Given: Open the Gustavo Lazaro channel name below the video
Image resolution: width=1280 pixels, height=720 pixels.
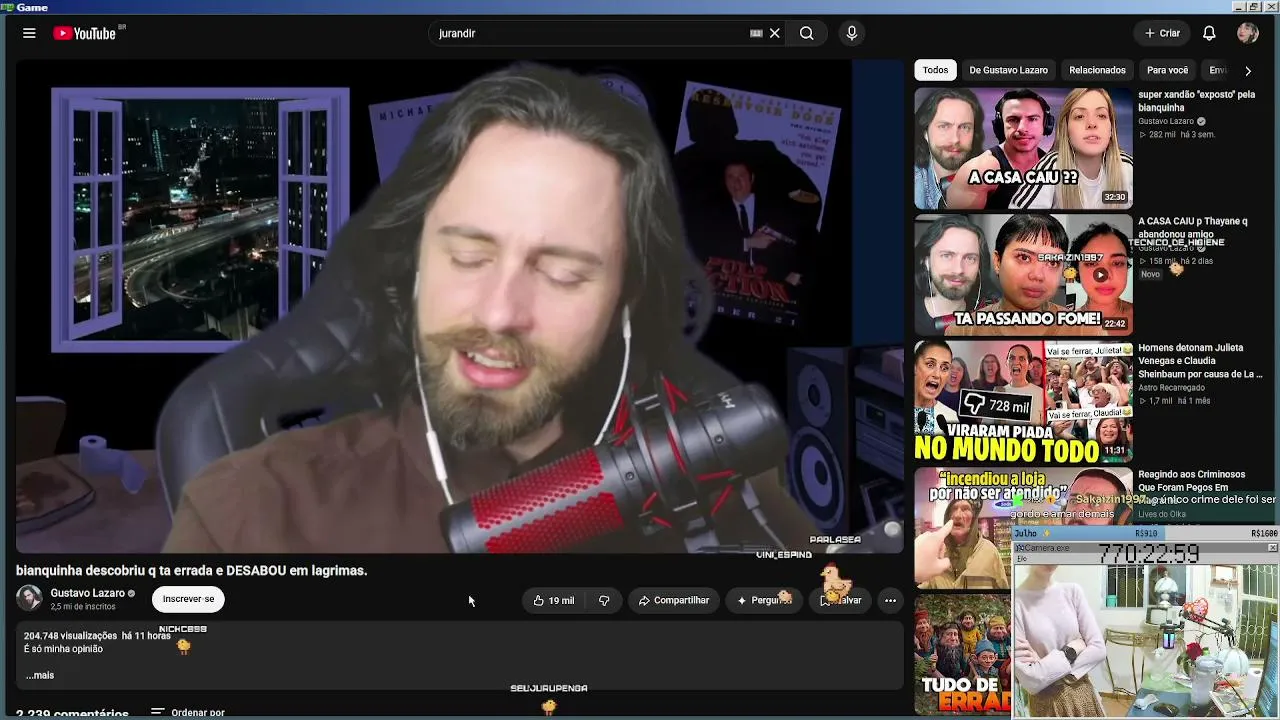Looking at the screenshot, I should click(x=88, y=593).
